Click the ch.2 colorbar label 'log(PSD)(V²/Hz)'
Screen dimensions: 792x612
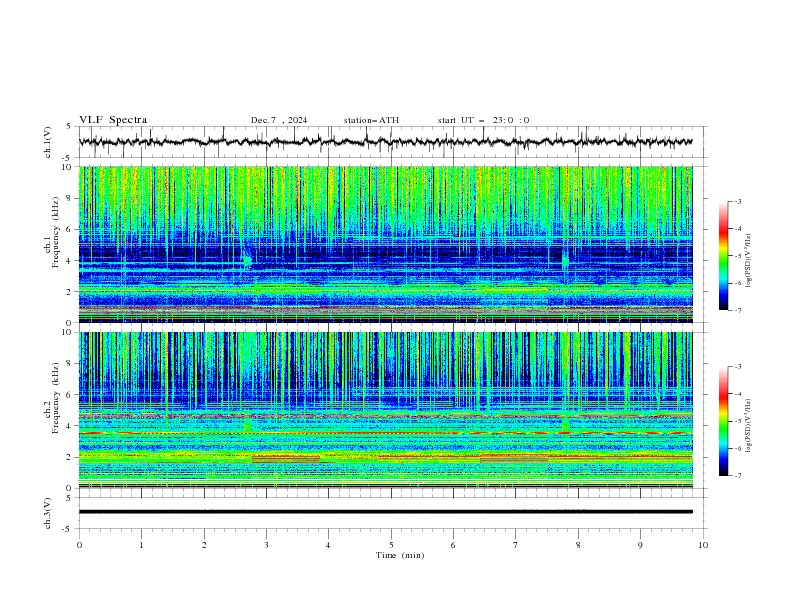pyautogui.click(x=748, y=426)
